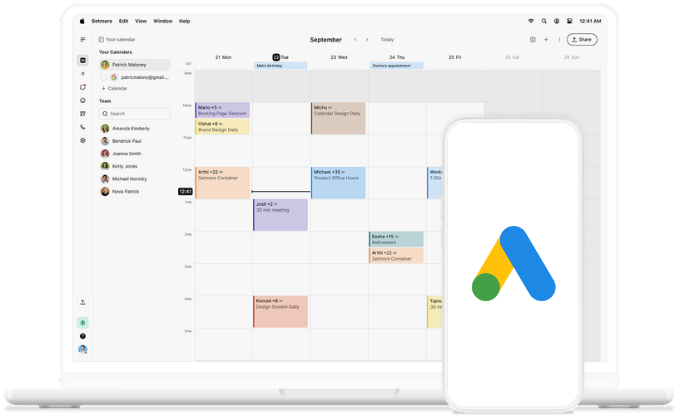The height and width of the screenshot is (420, 680).
Task: Open Thursday's Setmore Container event
Action: pyautogui.click(x=396, y=256)
